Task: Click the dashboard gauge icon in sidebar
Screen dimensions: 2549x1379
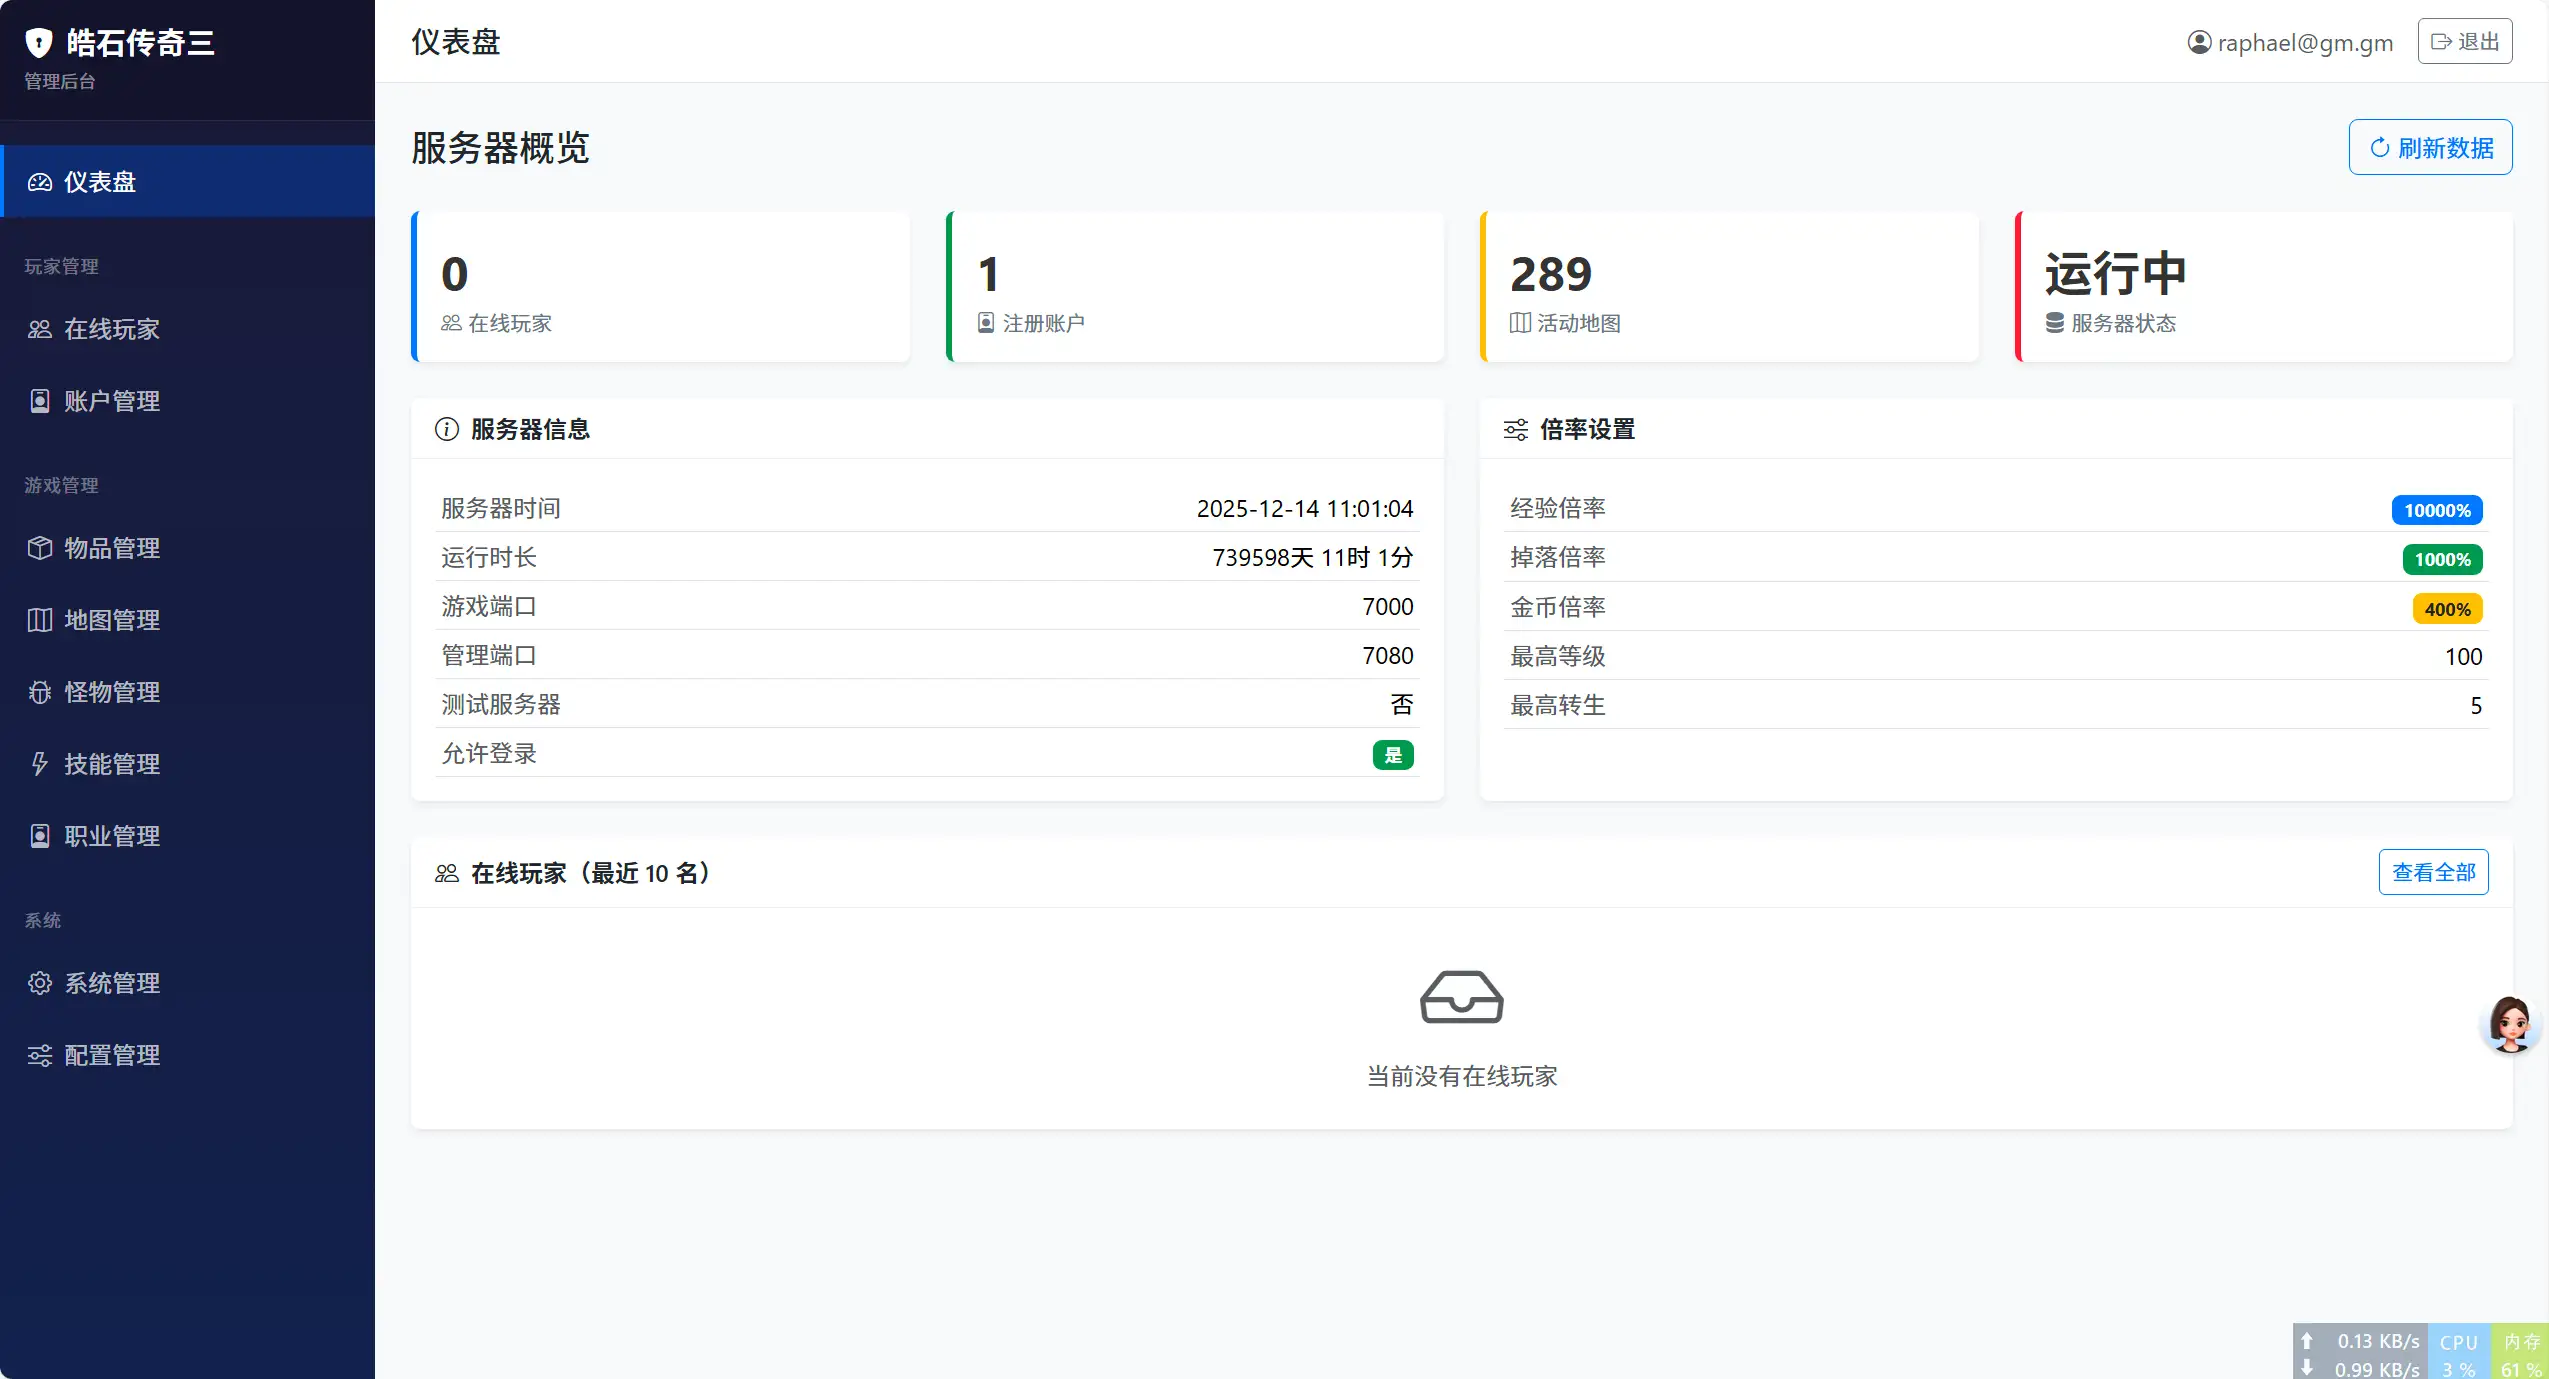Action: 40,182
